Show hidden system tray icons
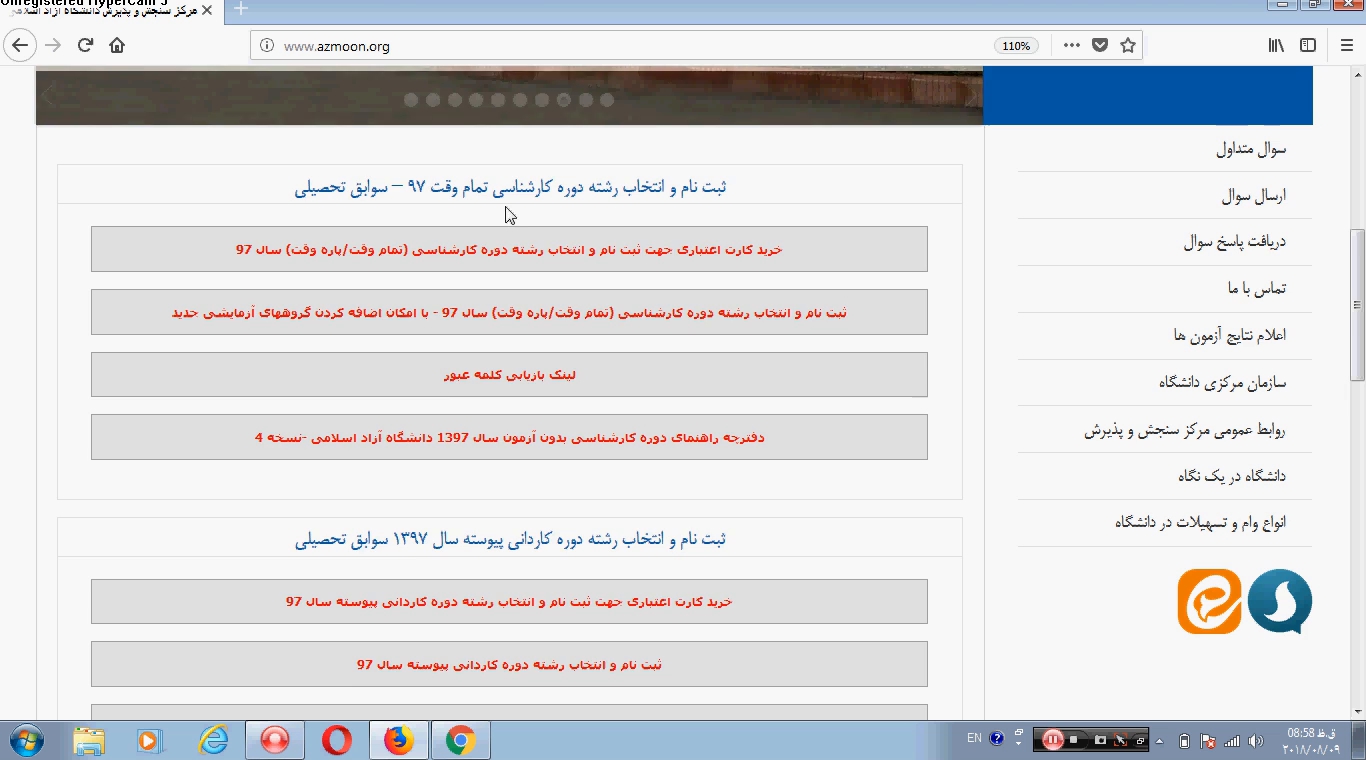Viewport: 1366px width, 760px height. click(1160, 741)
